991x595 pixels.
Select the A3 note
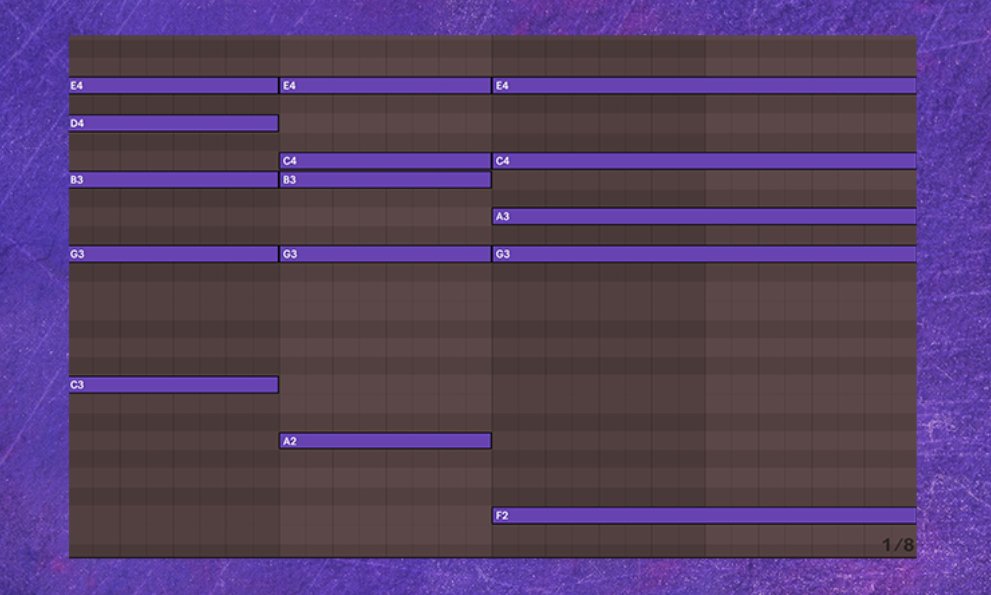point(704,216)
